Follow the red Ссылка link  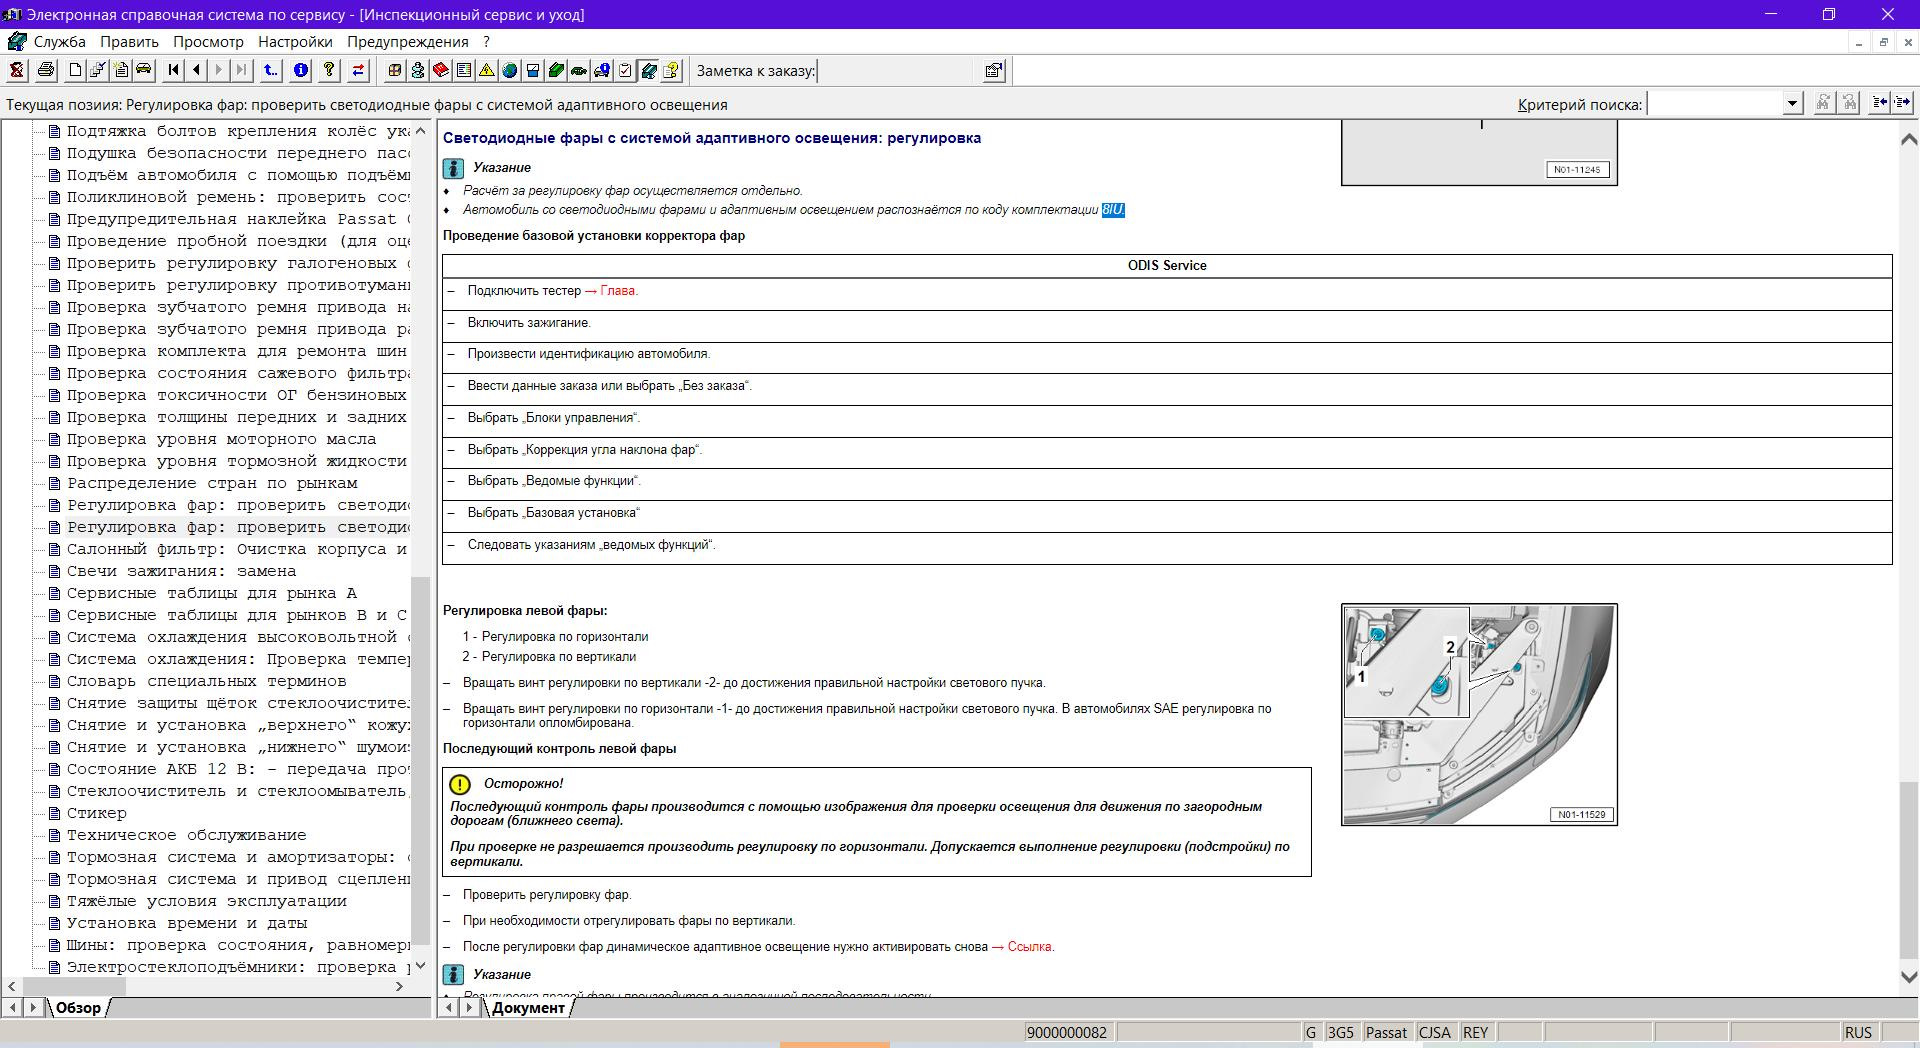point(1030,947)
